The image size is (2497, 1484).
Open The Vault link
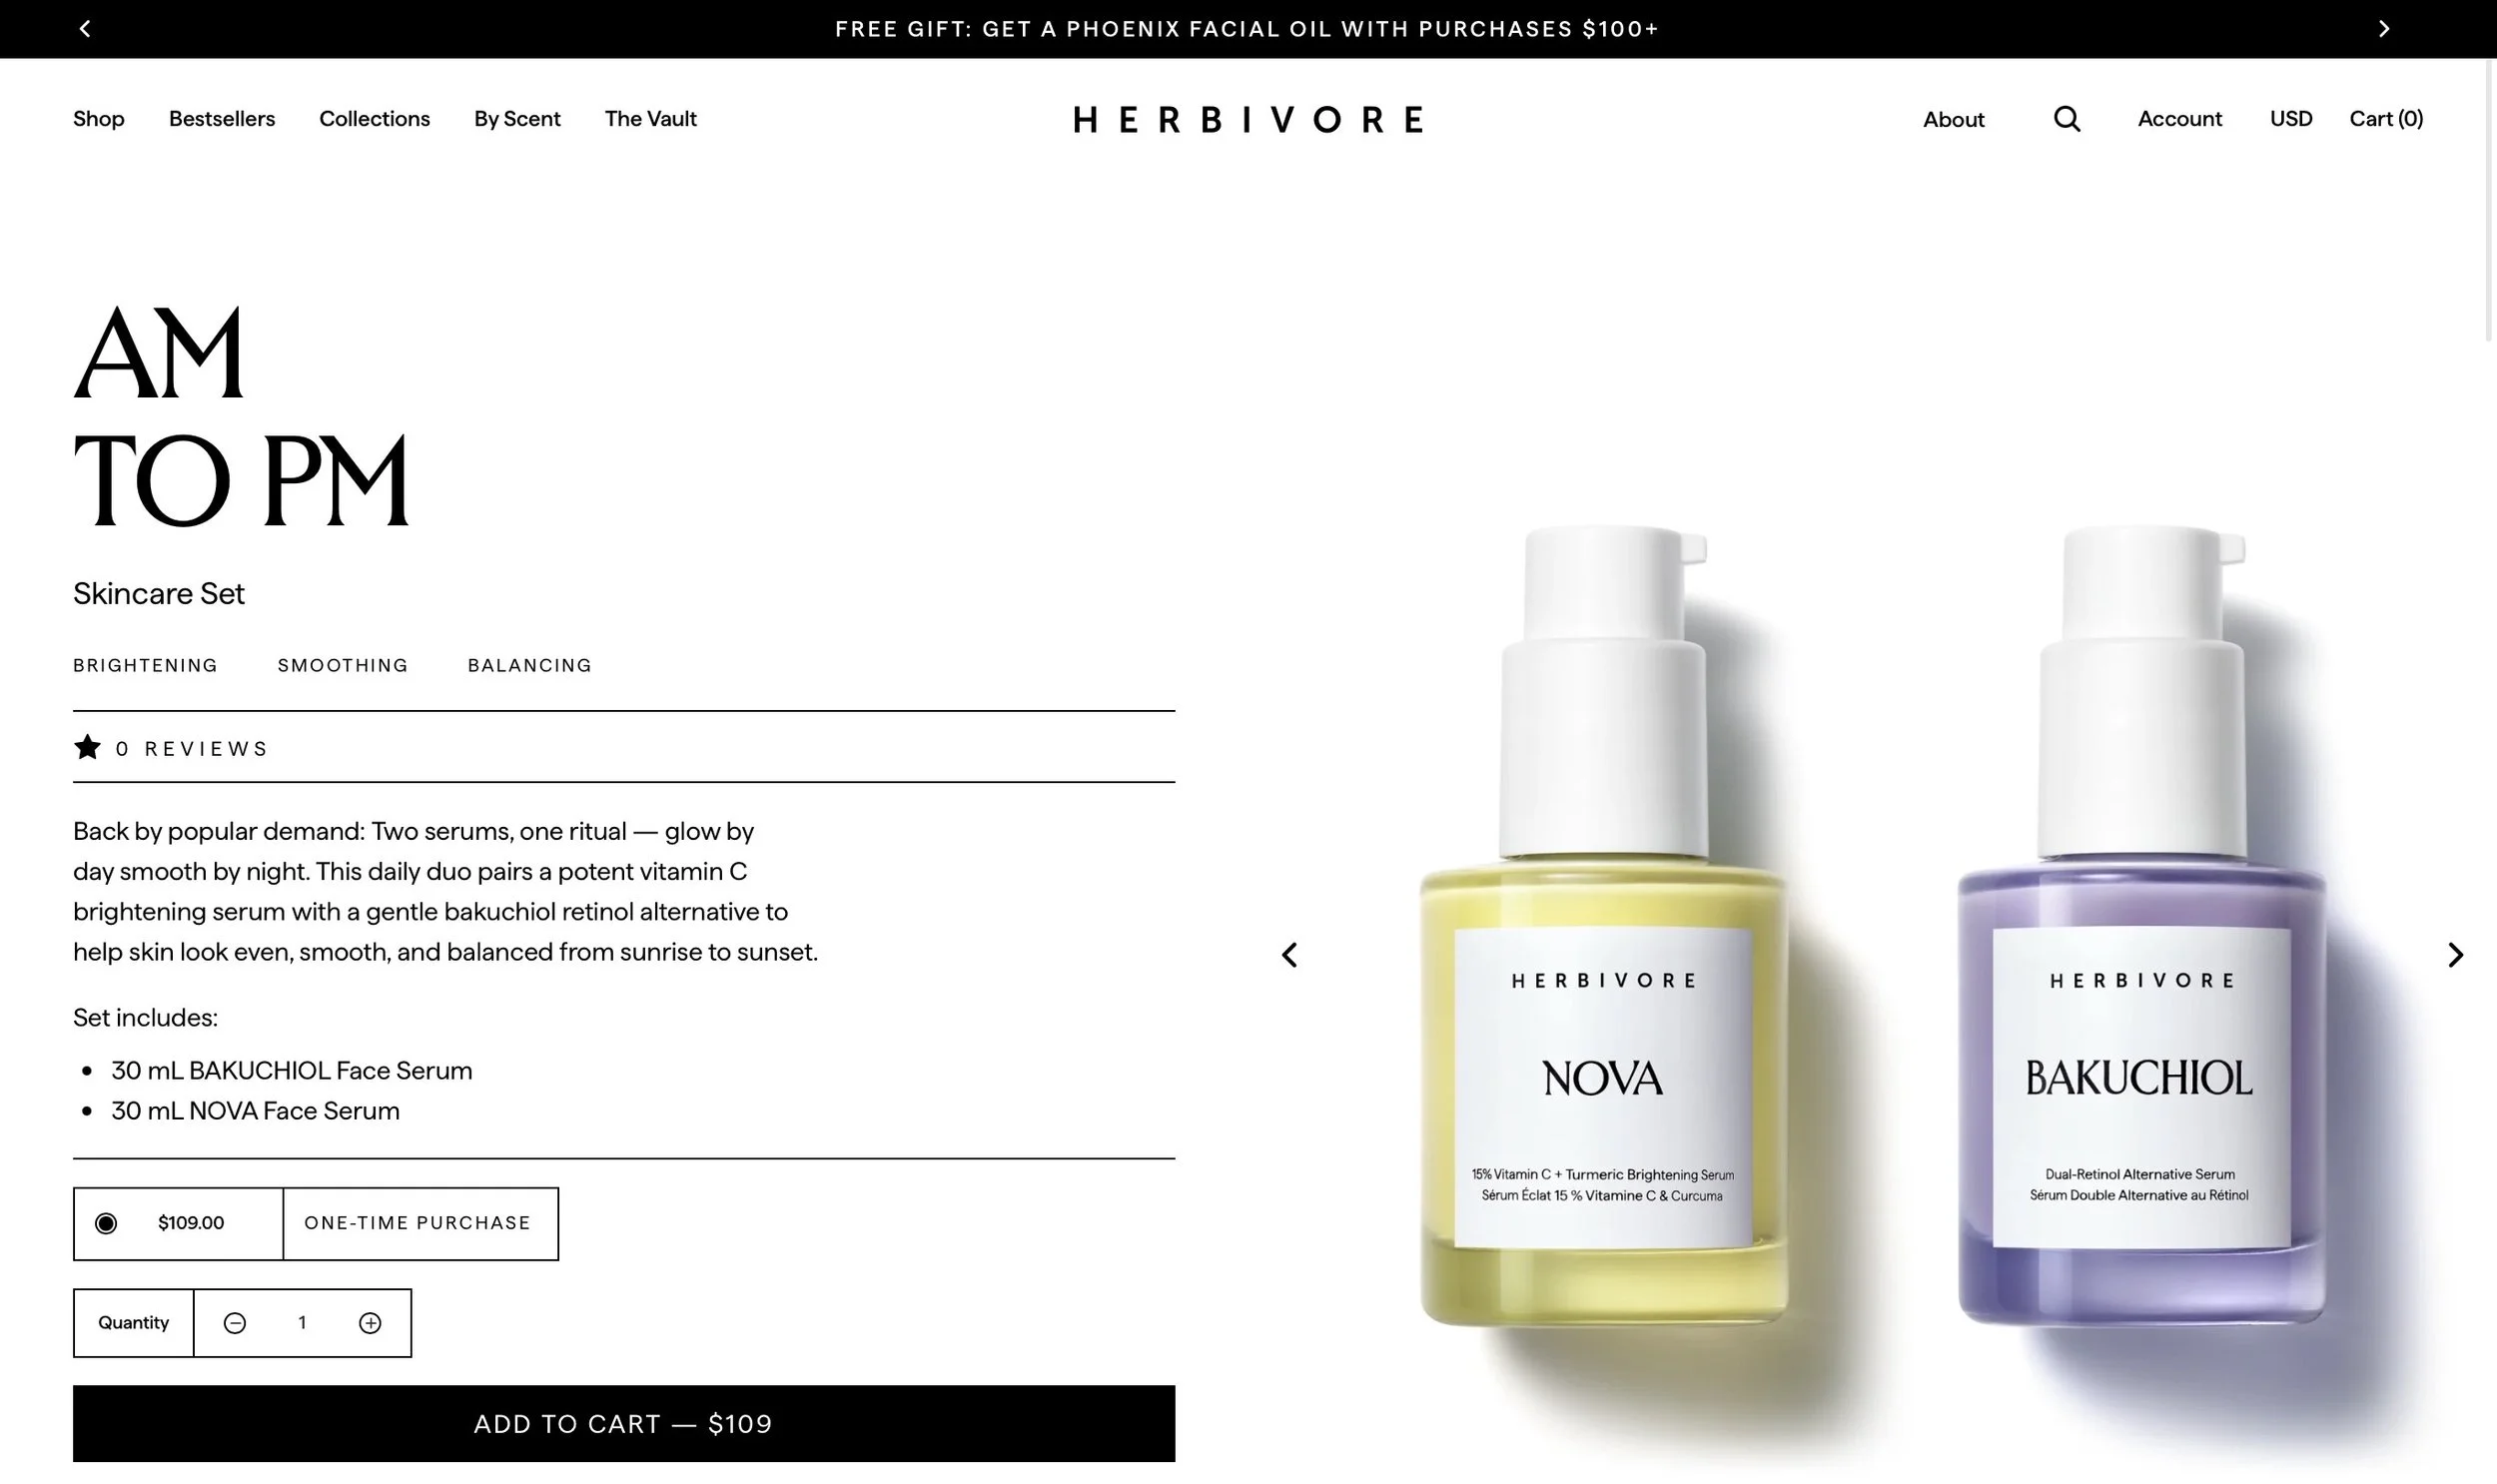650,118
